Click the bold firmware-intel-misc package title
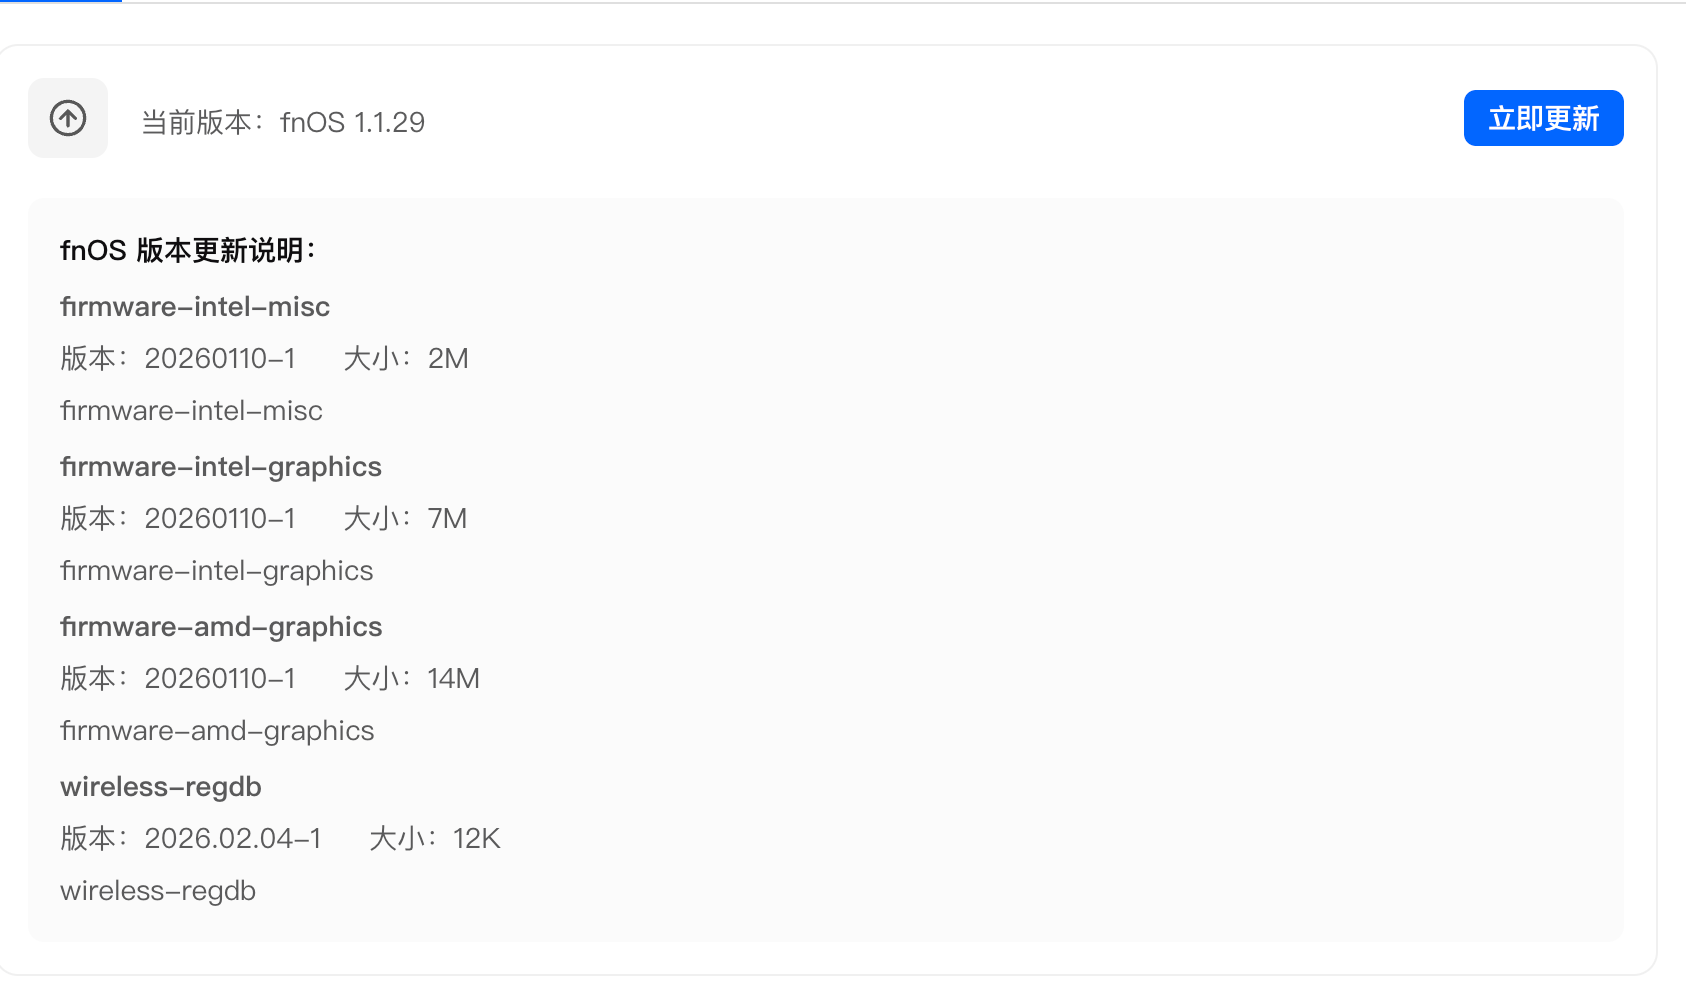Viewport: 1686px width, 994px height. pyautogui.click(x=195, y=307)
